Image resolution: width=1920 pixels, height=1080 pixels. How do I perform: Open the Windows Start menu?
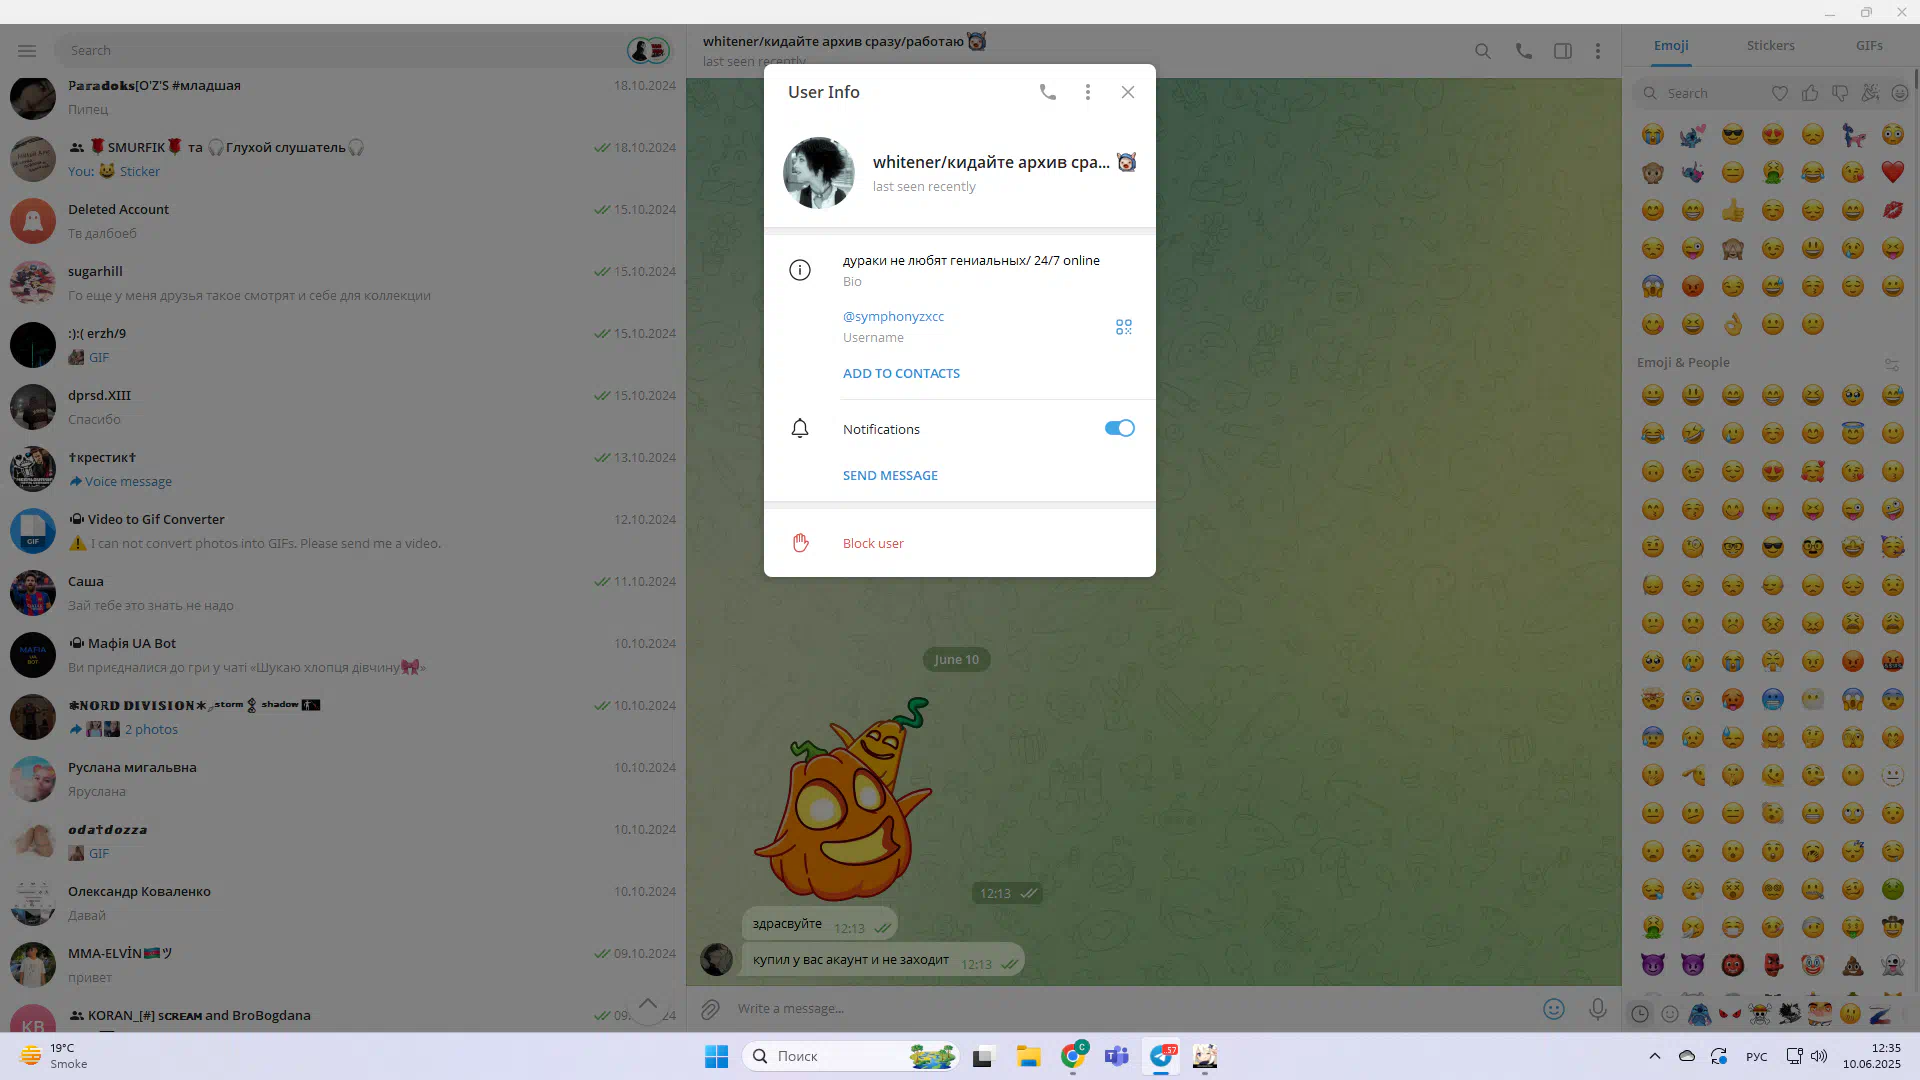click(x=716, y=1056)
